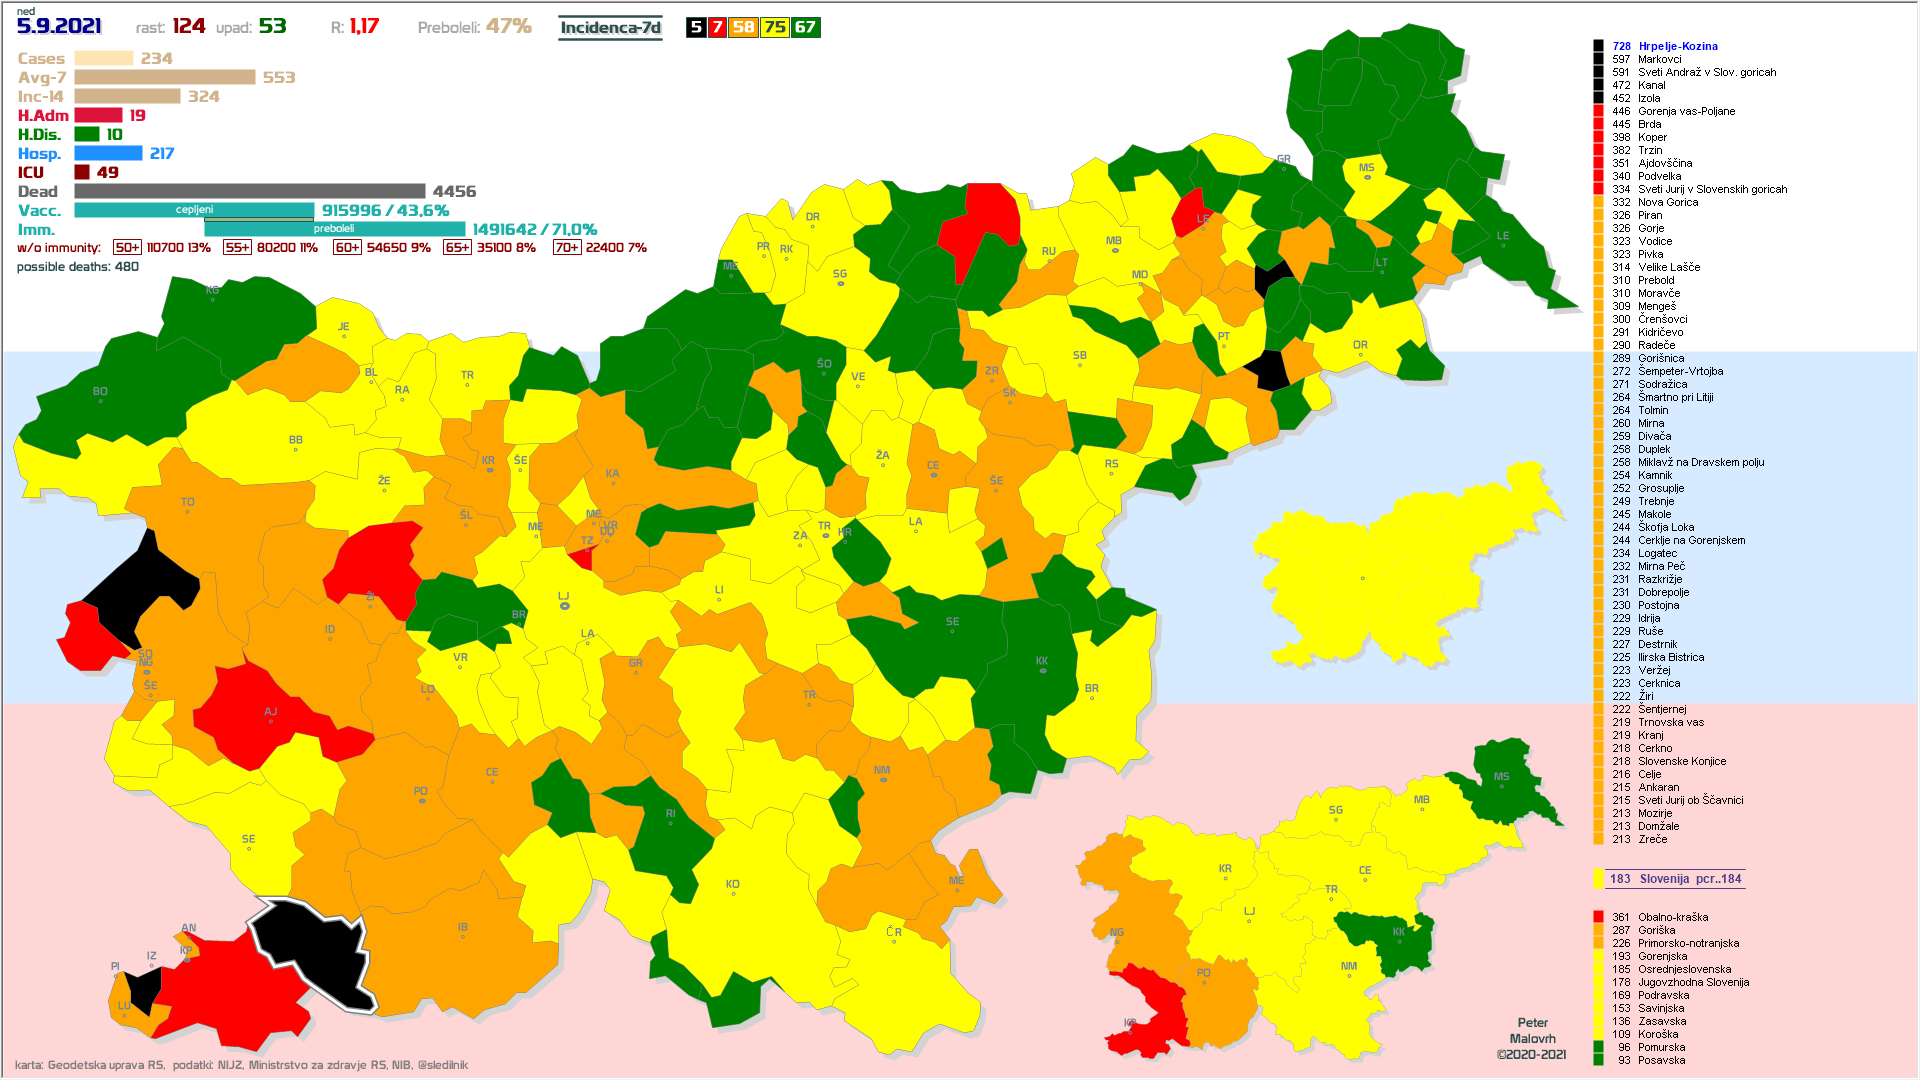This screenshot has width=1920, height=1080.
Task: Select the 70+ age group box
Action: tap(566, 248)
